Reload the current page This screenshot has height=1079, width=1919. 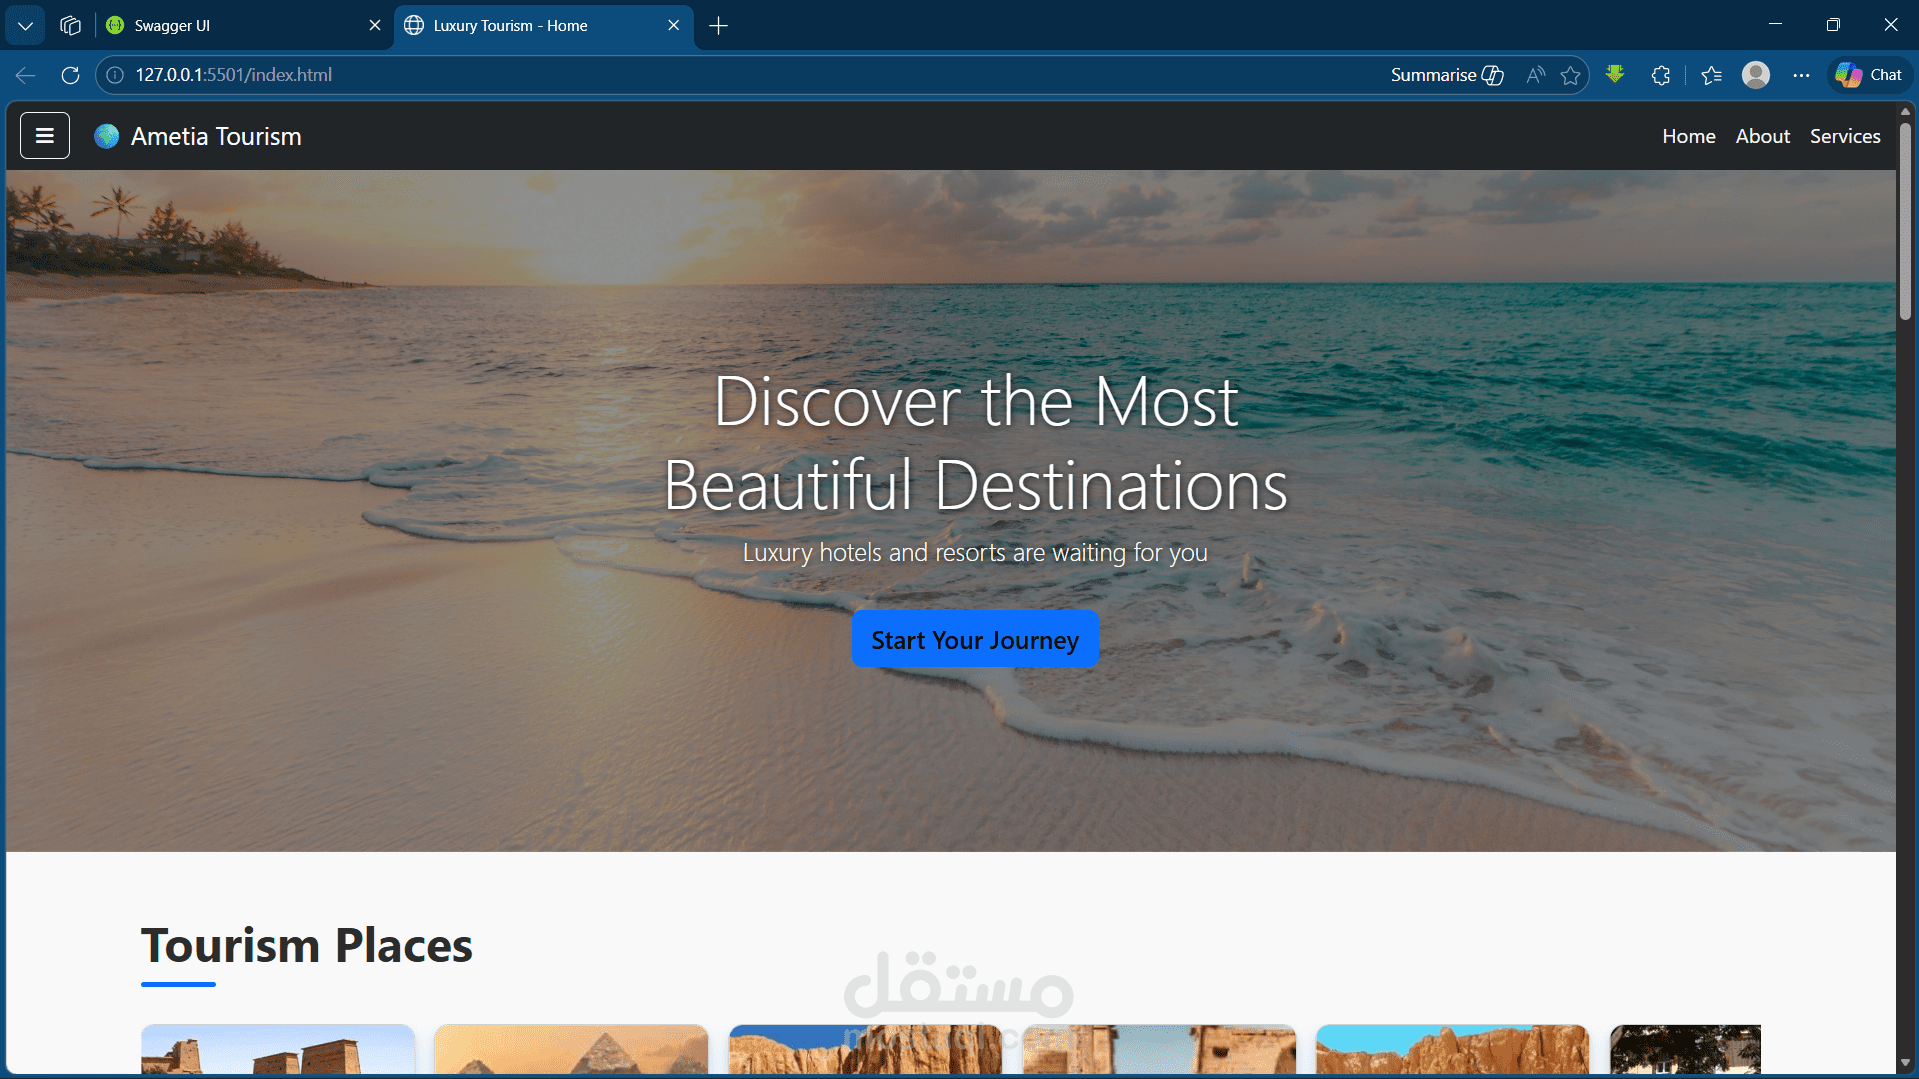coord(70,75)
